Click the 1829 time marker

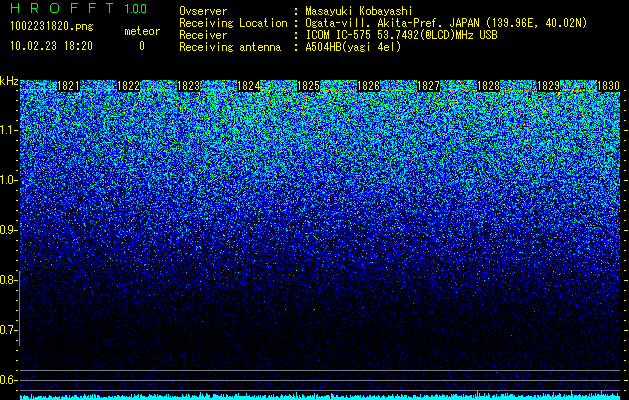[548, 86]
